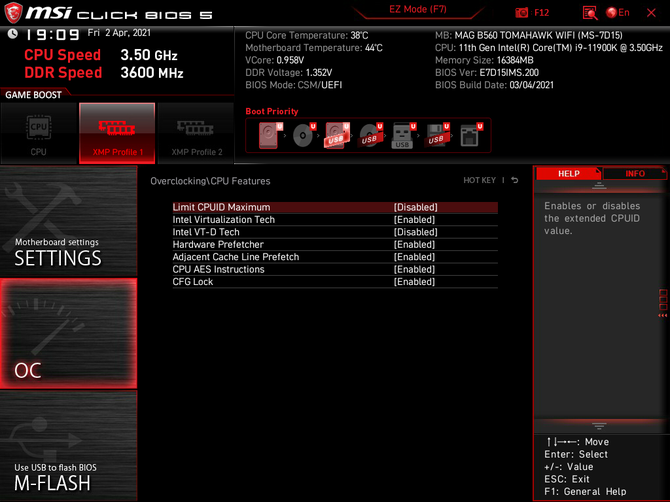
Task: Change language using the En globe icon
Action: [617, 12]
